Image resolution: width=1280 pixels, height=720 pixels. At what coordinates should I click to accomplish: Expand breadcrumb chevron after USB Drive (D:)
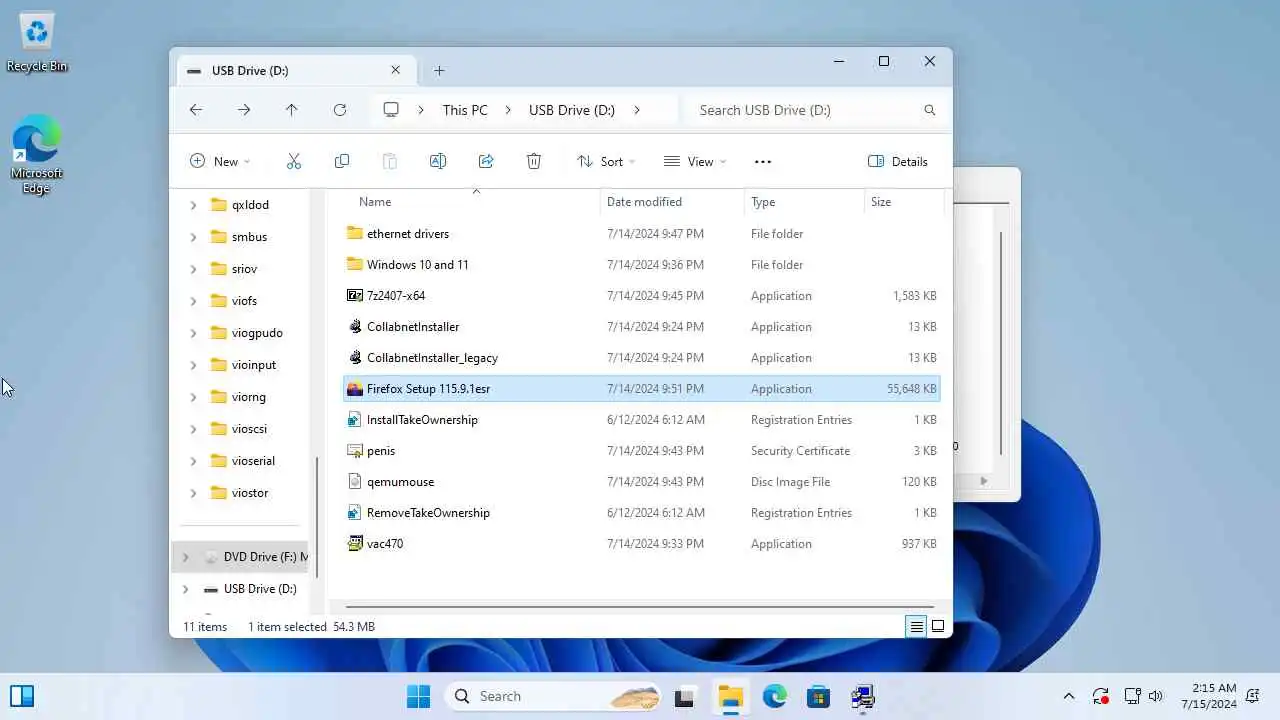coord(637,110)
